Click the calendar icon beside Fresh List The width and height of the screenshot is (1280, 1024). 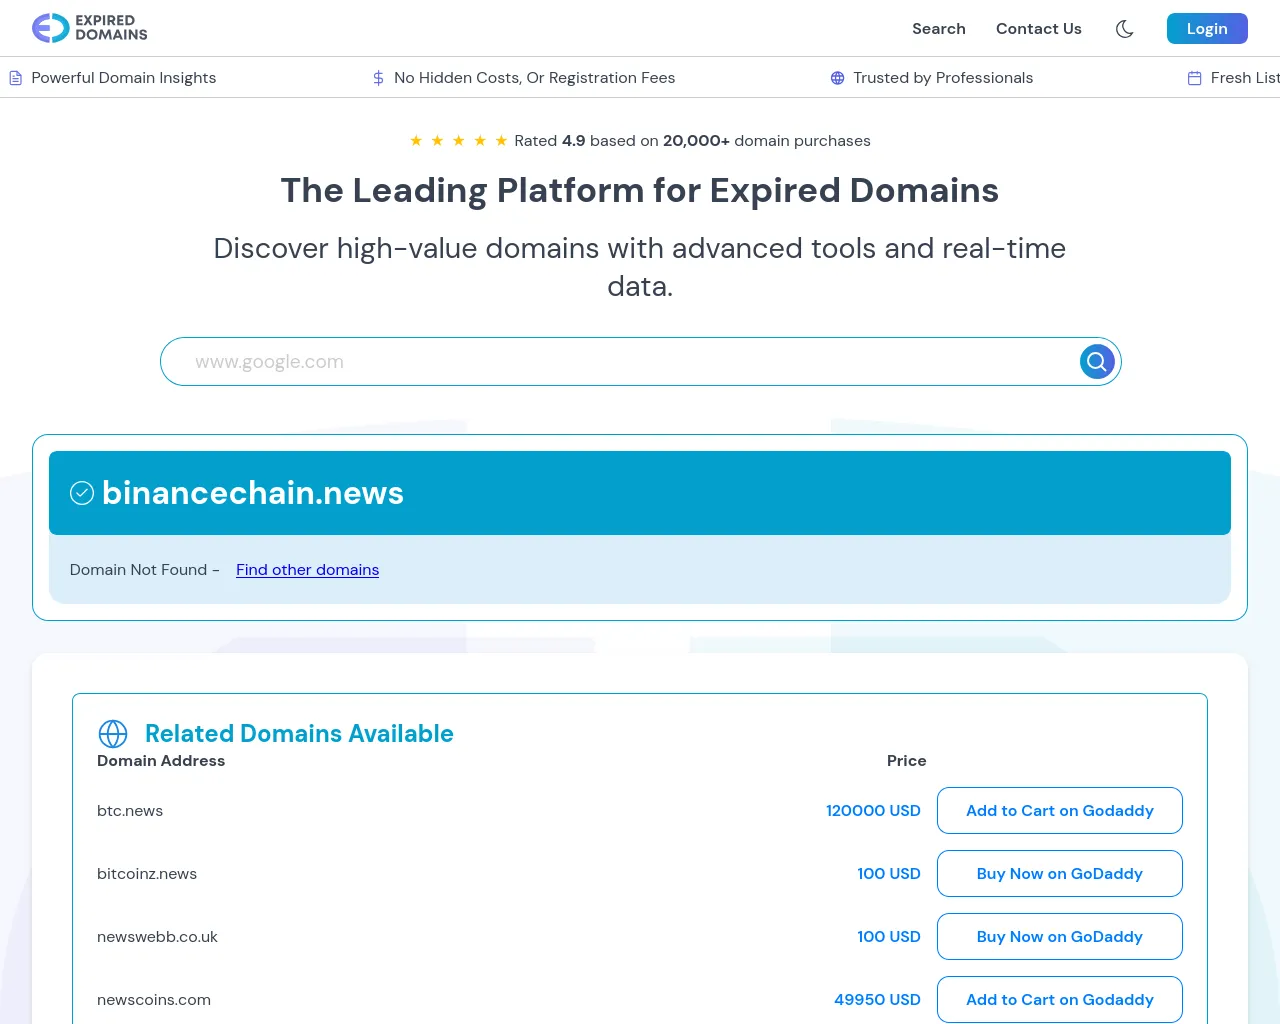[x=1194, y=78]
